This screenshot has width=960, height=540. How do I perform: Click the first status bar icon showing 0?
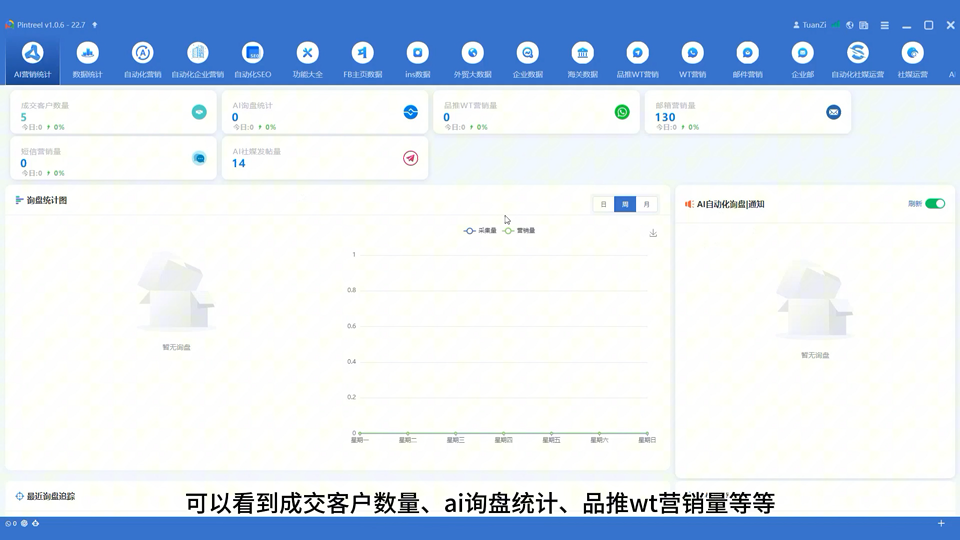click(10, 523)
